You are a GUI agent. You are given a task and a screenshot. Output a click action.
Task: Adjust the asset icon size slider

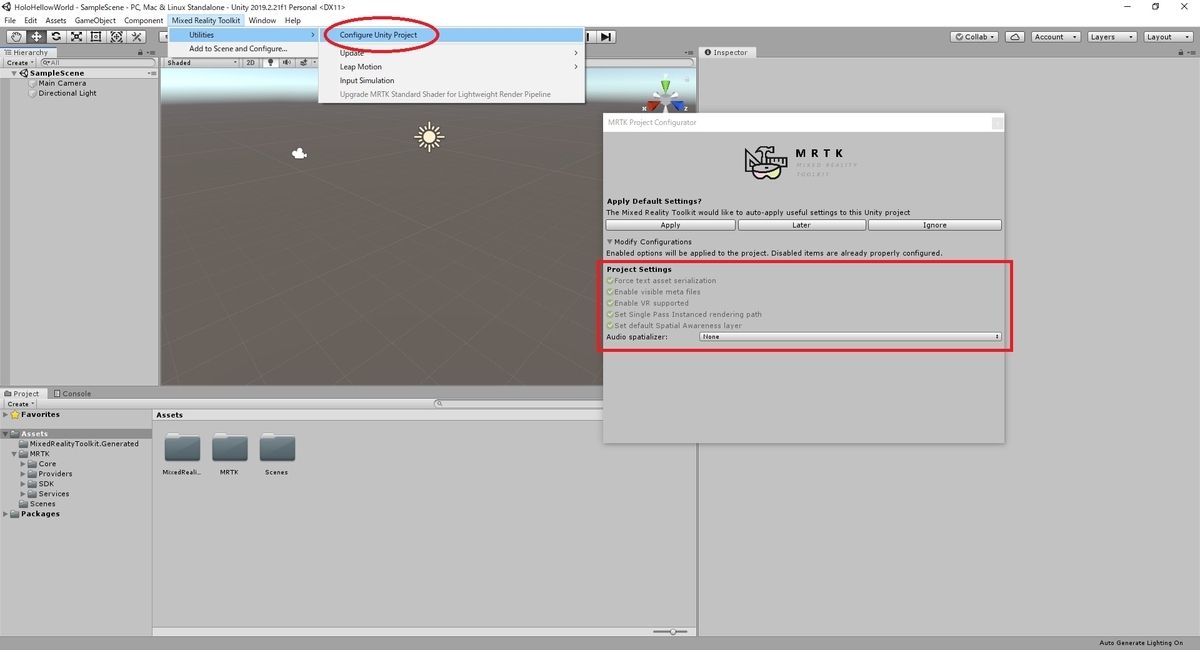coord(672,631)
